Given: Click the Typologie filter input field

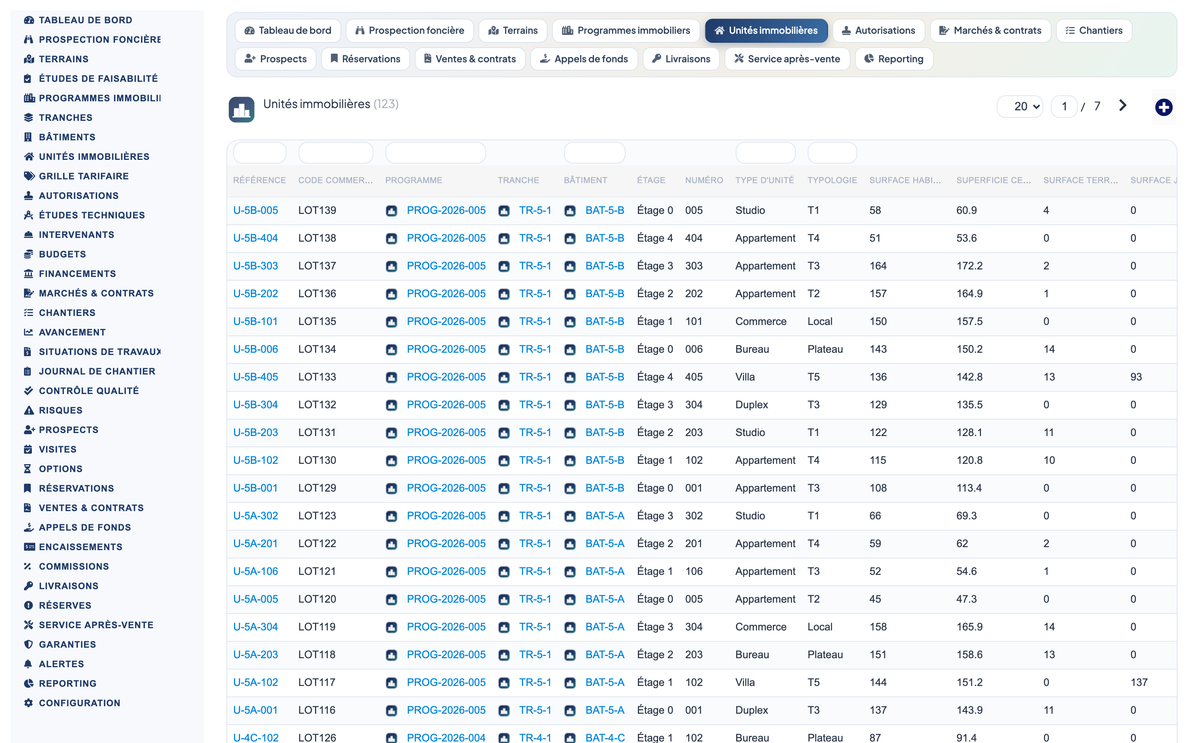Looking at the screenshot, I should pyautogui.click(x=832, y=153).
